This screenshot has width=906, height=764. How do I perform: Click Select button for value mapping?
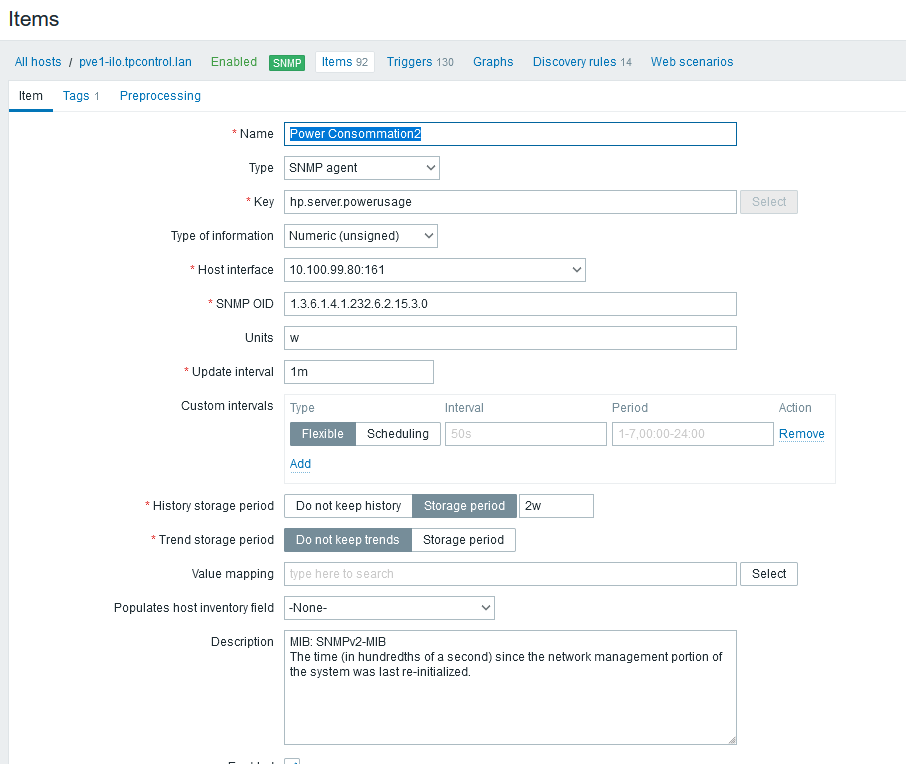(768, 574)
